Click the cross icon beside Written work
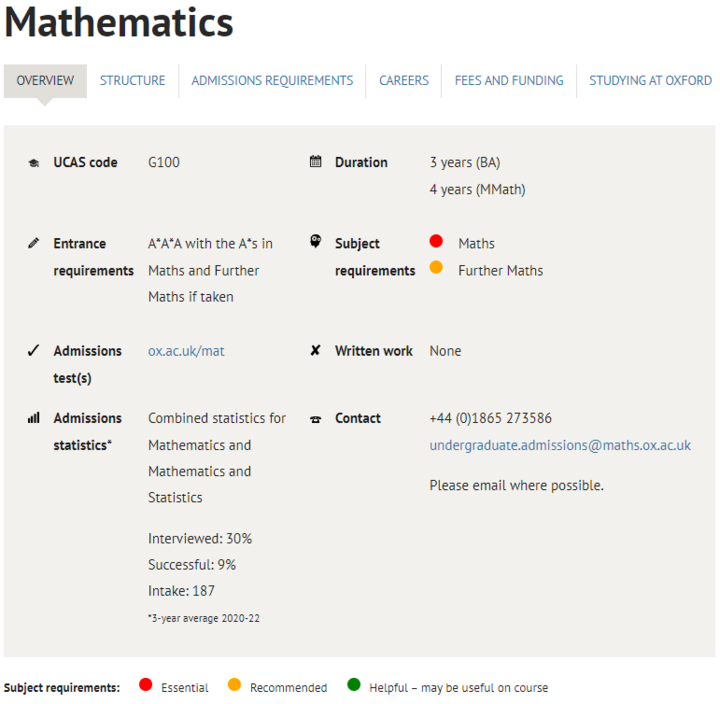This screenshot has height=704, width=720. coord(316,351)
